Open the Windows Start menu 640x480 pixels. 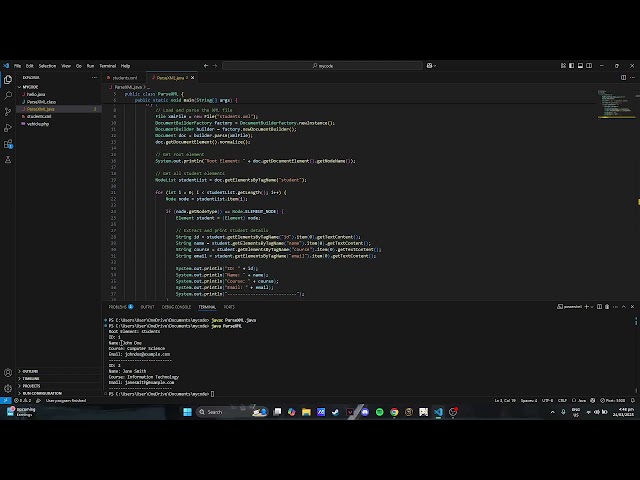coord(187,412)
